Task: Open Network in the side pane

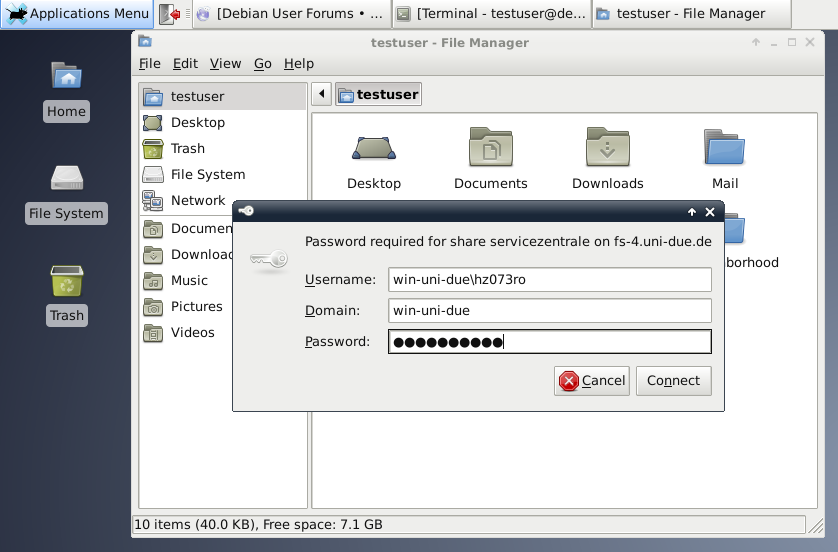Action: coord(197,201)
